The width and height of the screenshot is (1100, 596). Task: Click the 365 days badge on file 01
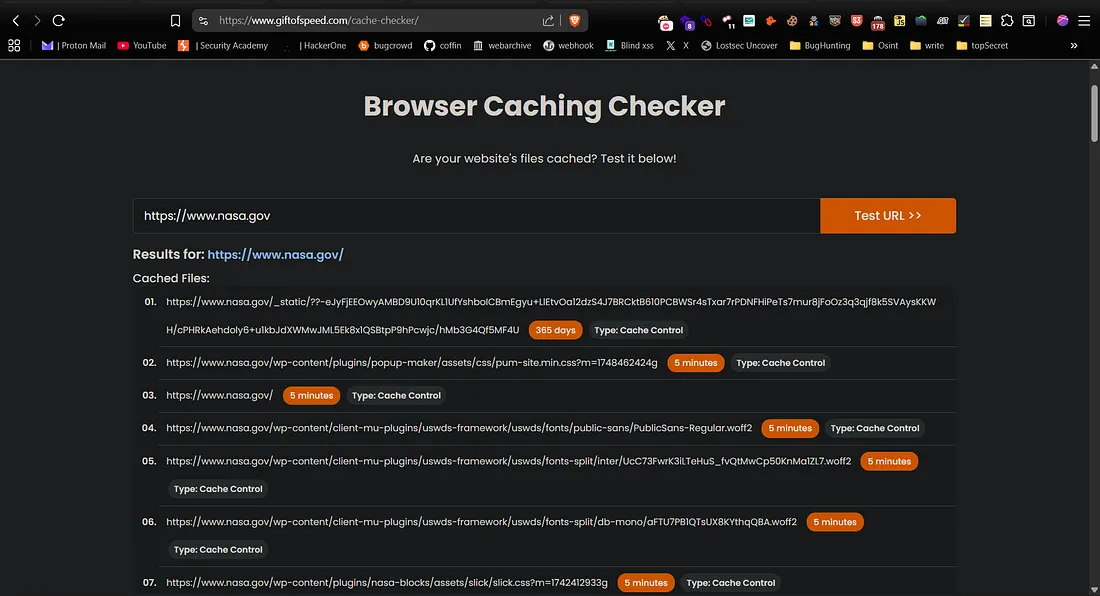555,330
